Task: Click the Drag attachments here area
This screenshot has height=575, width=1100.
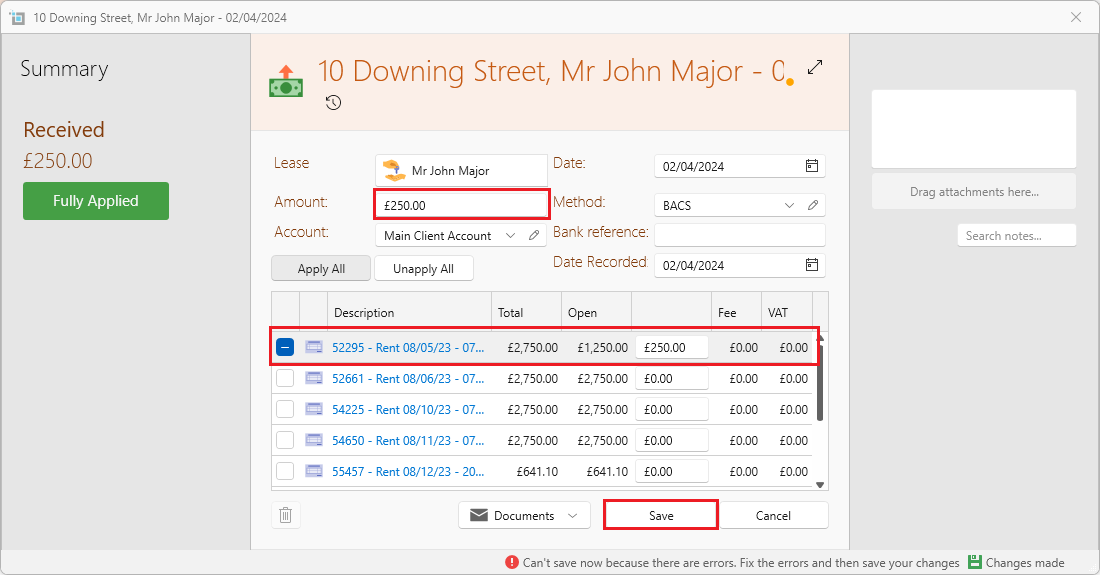Action: tap(974, 191)
